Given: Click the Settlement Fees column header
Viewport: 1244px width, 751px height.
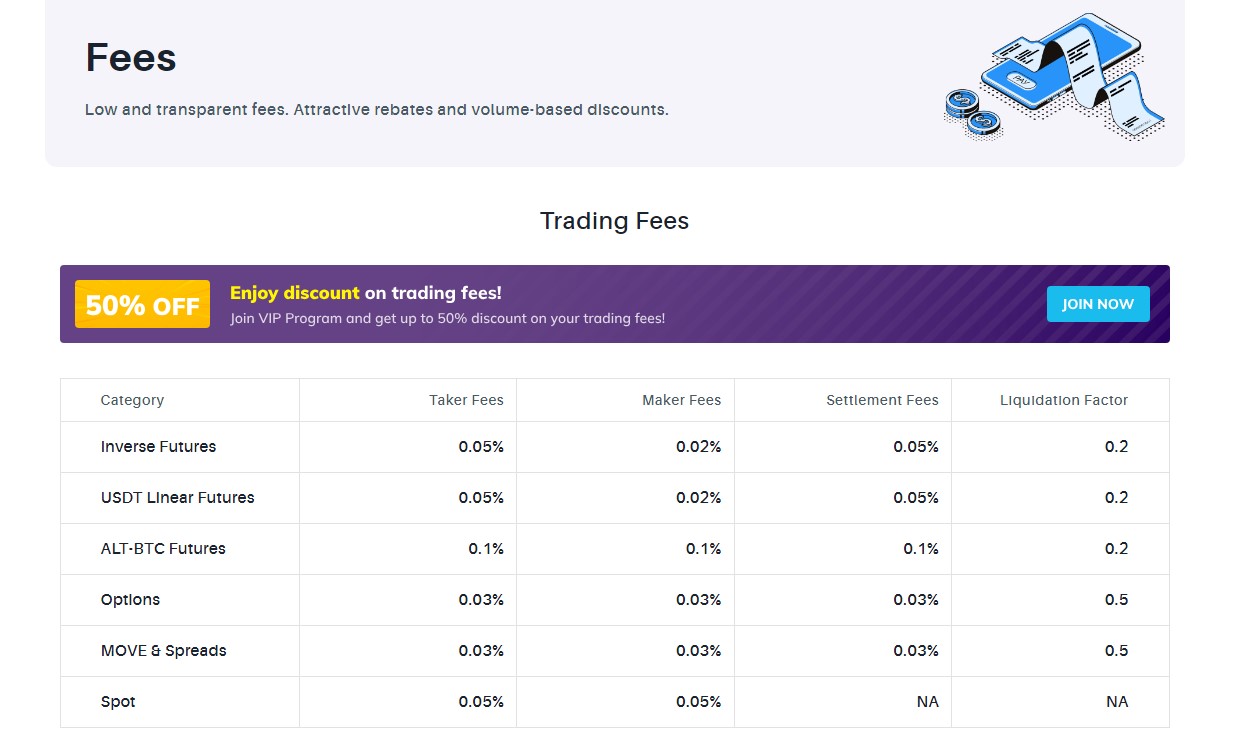Looking at the screenshot, I should click(882, 400).
